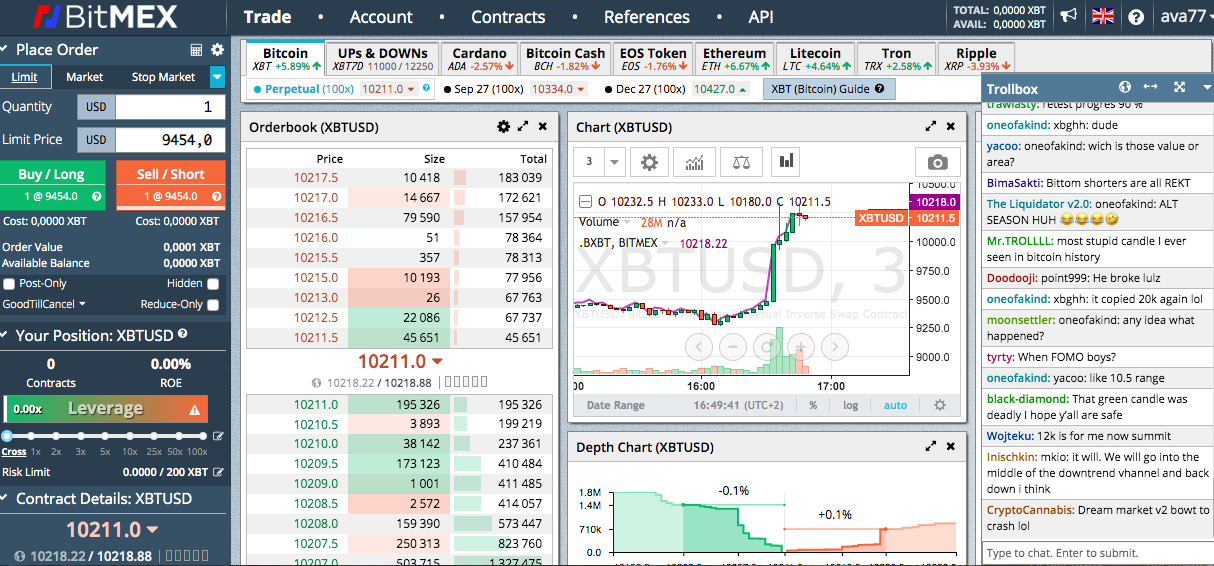Image resolution: width=1214 pixels, height=566 pixels.
Task: Click the compare scales icon in chart toolbar
Action: [741, 161]
